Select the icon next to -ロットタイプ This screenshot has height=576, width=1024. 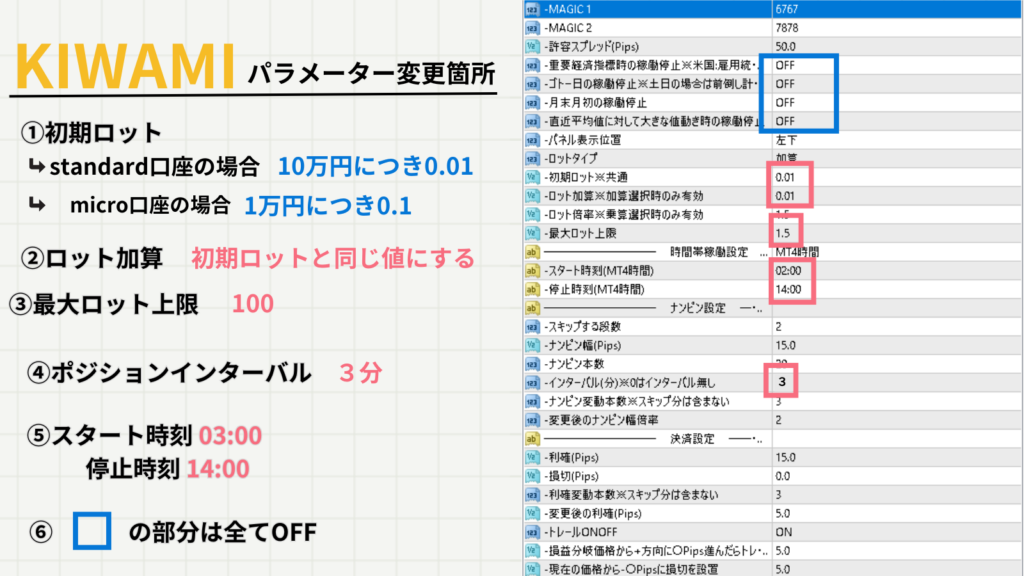point(532,159)
